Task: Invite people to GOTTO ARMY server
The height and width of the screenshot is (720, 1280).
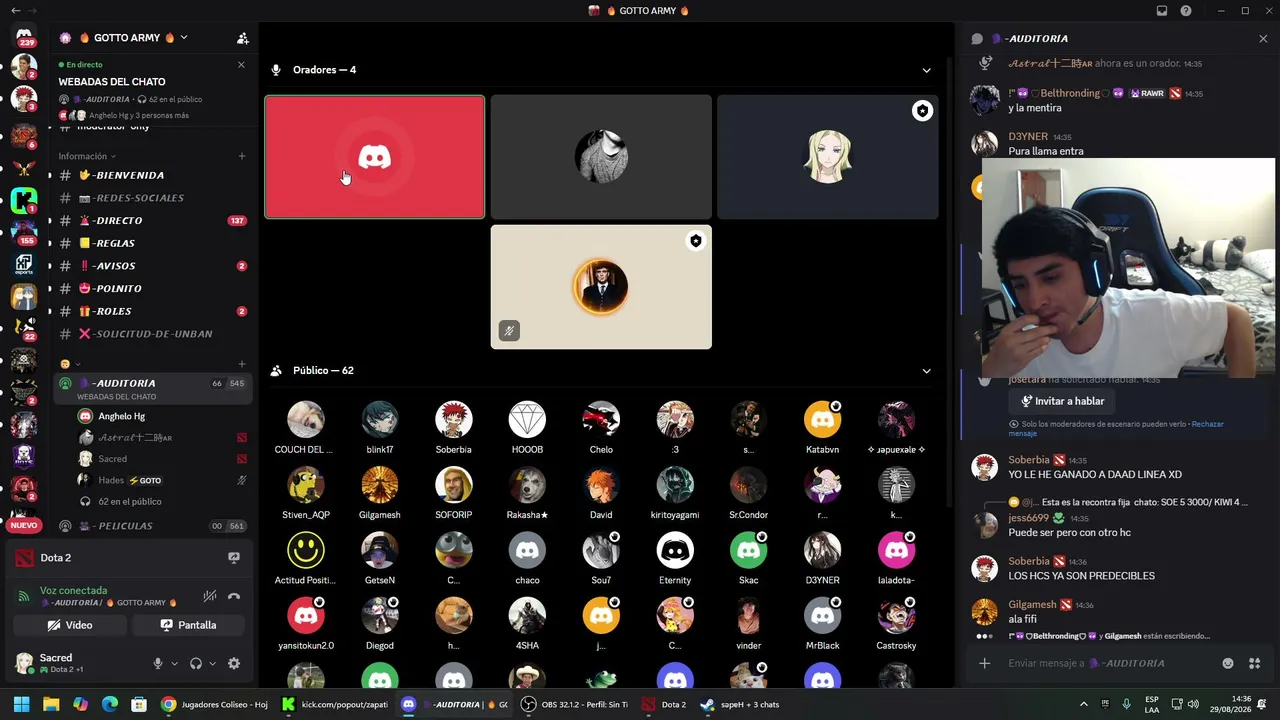Action: [242, 38]
